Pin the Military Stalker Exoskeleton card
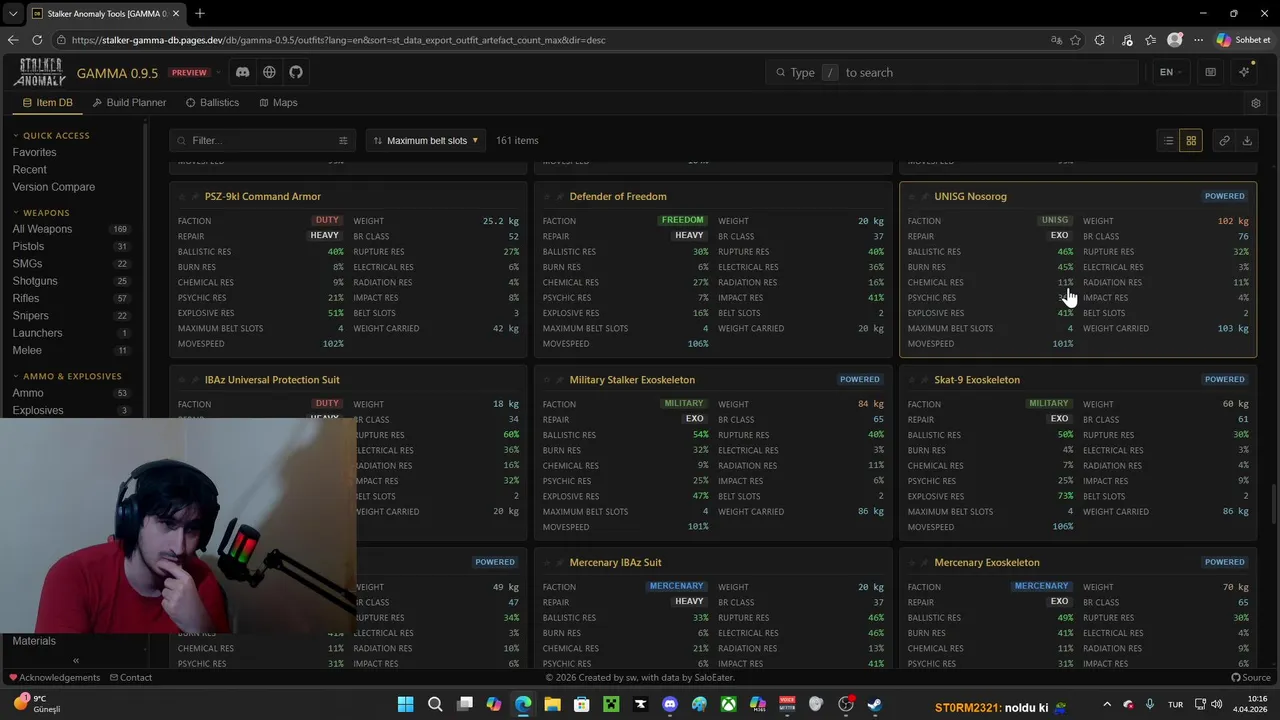This screenshot has height=720, width=1280. tap(560, 380)
